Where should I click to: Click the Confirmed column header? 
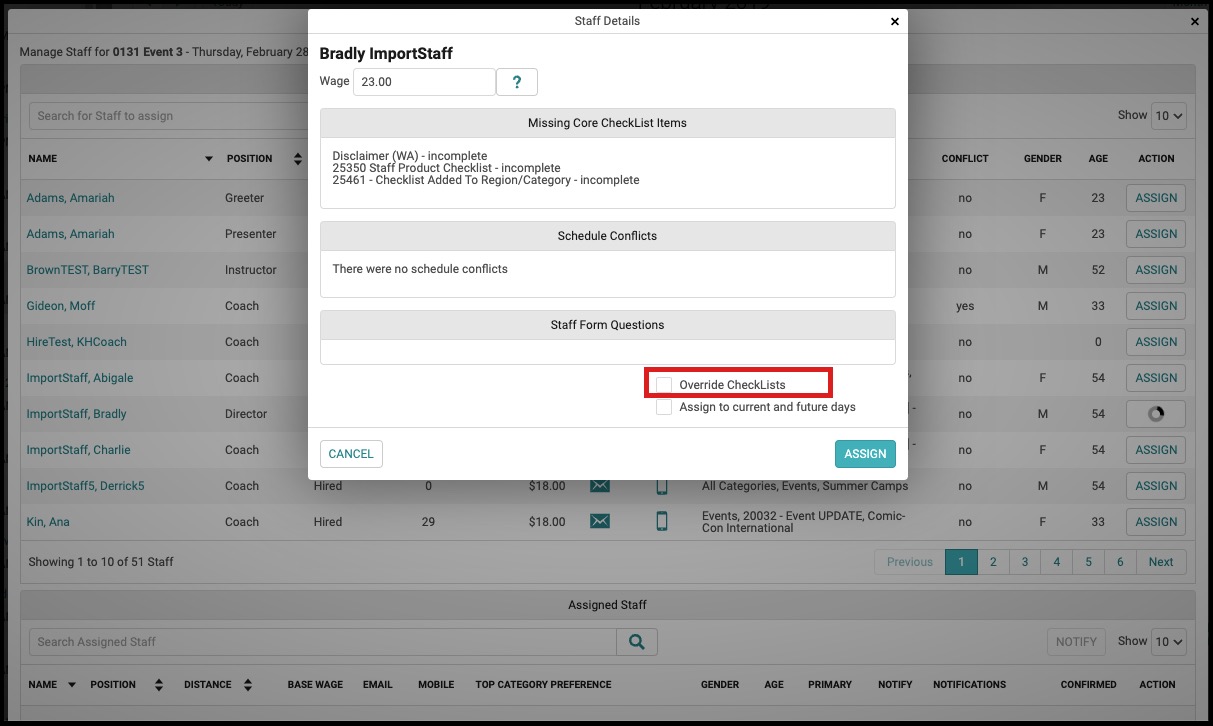1088,685
